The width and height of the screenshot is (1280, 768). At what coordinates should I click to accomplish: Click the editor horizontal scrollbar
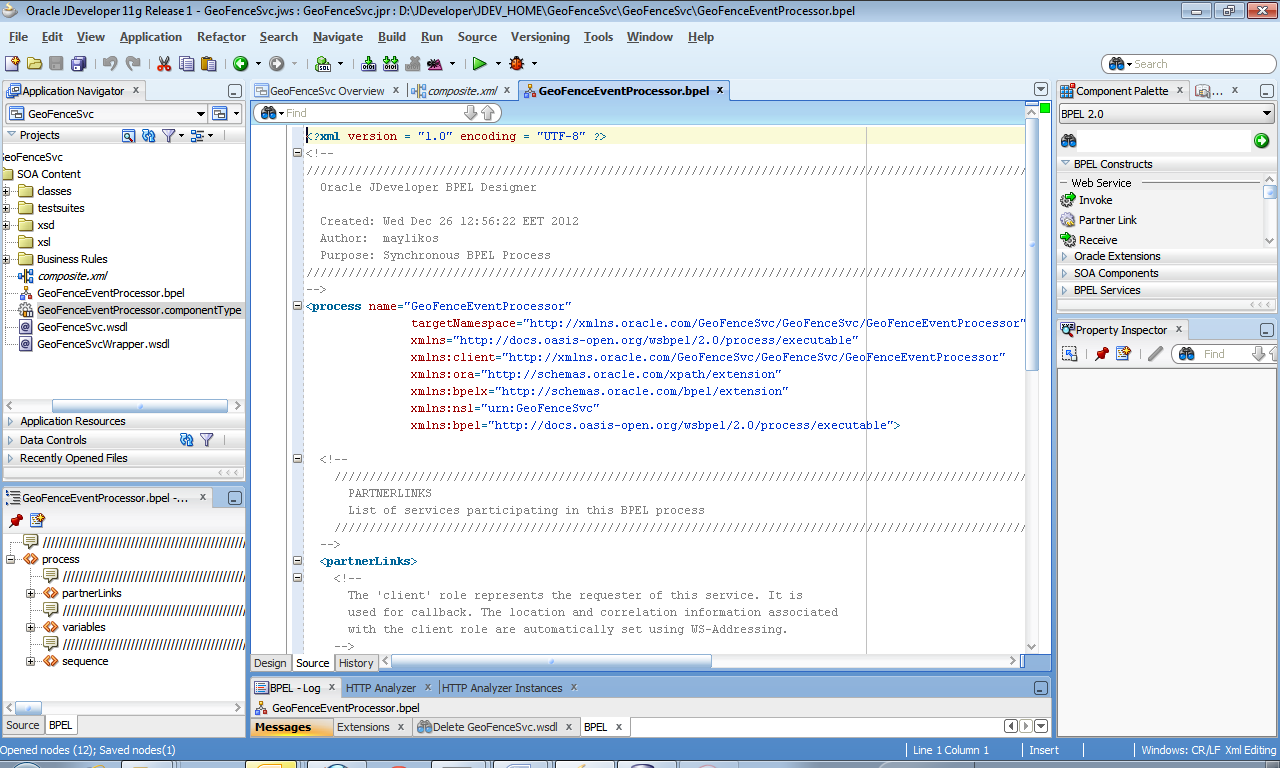551,661
